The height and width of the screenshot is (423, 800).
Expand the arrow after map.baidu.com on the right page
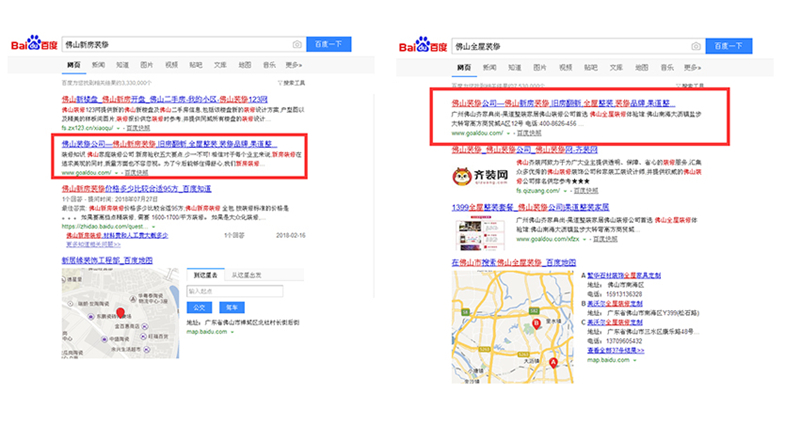[635, 360]
